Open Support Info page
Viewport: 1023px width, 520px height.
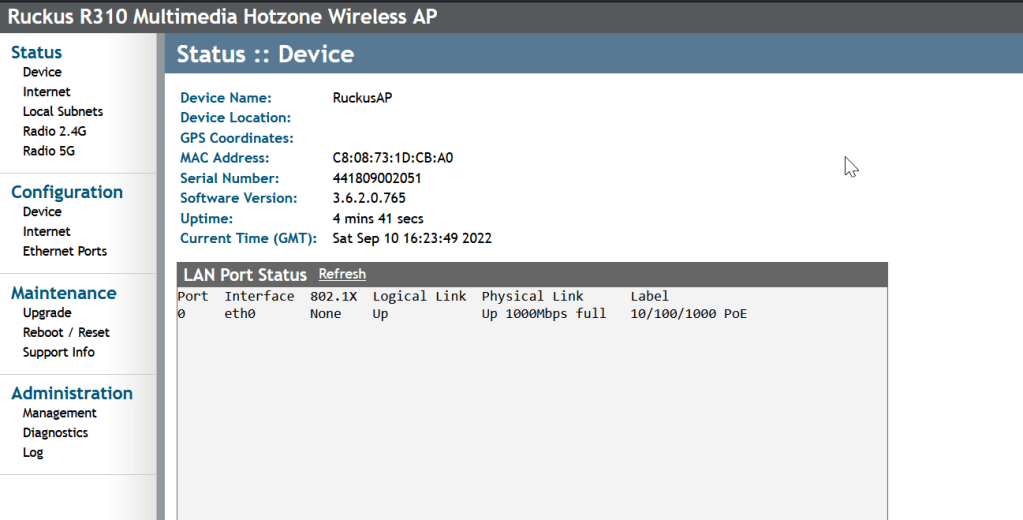[59, 352]
